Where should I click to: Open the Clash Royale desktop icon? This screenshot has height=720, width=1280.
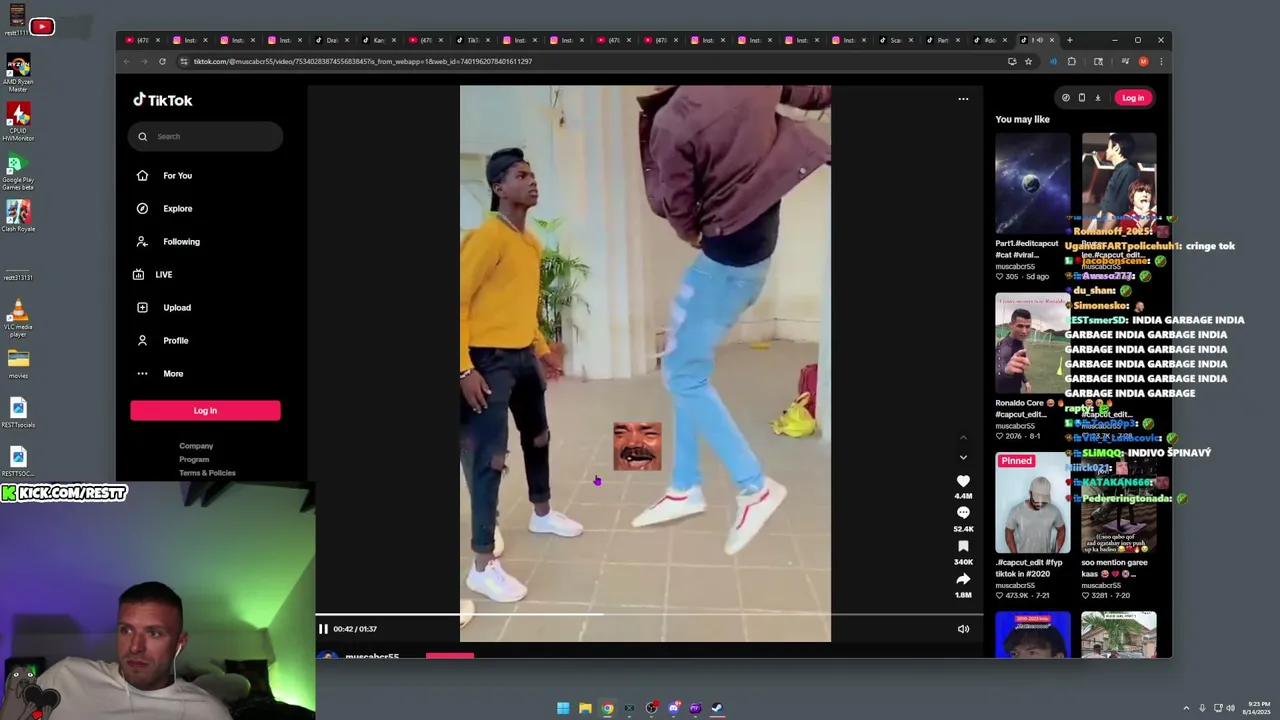[18, 216]
